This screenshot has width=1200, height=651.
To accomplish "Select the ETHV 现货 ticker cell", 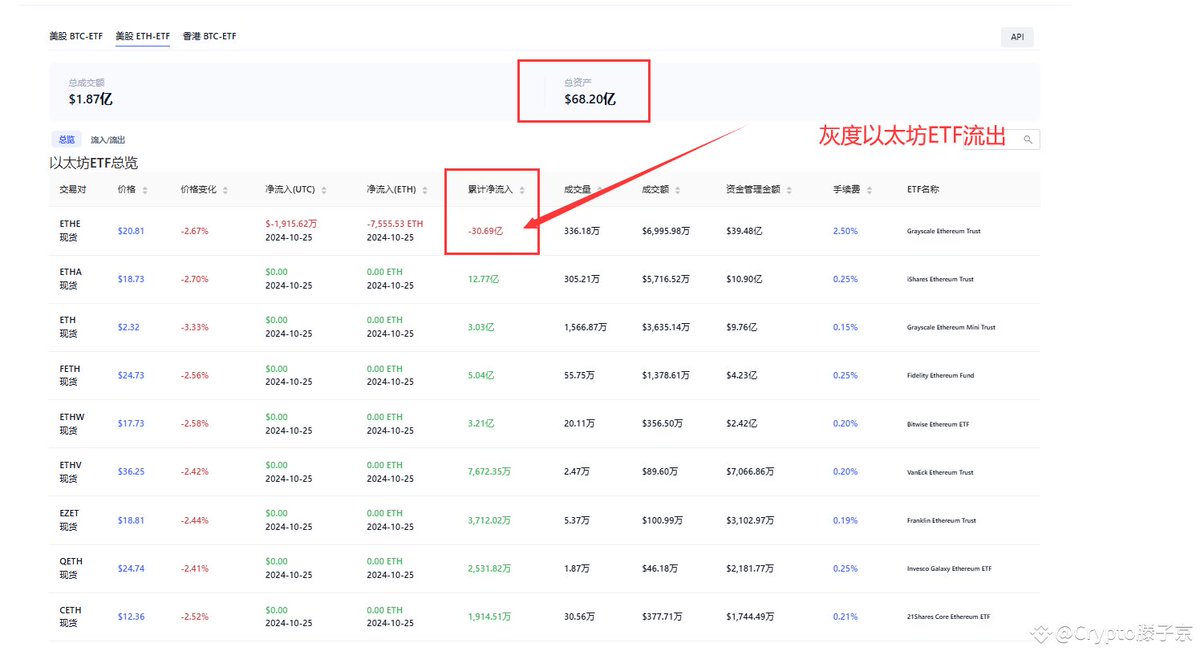I will [x=70, y=470].
